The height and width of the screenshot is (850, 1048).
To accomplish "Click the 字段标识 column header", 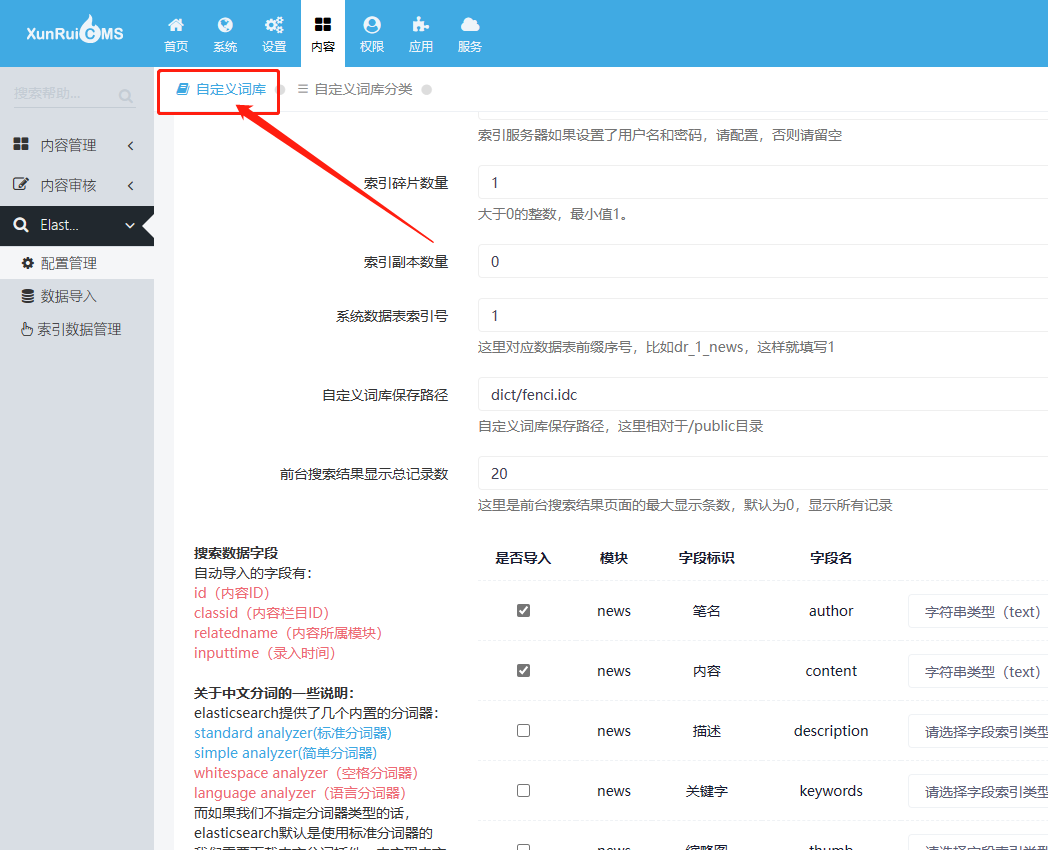I will 706,558.
